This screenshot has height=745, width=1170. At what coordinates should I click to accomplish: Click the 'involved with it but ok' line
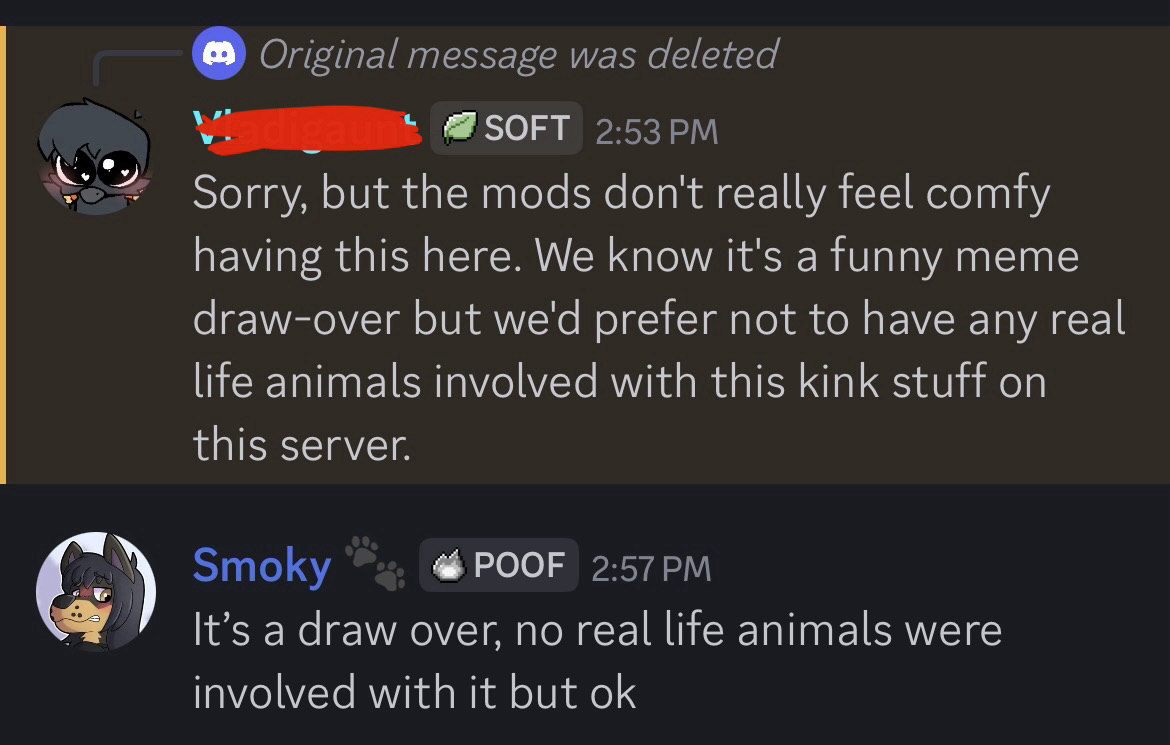coord(414,692)
